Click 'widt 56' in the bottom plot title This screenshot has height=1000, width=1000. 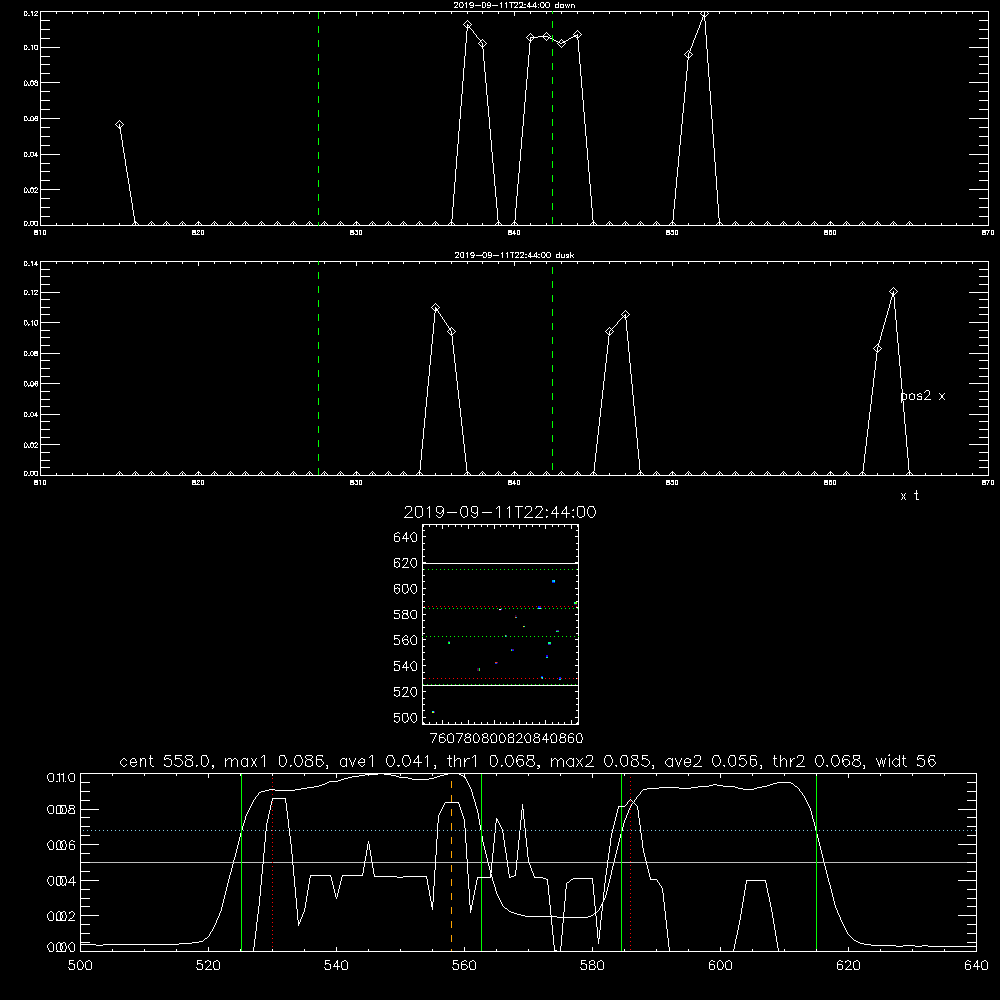[906, 761]
